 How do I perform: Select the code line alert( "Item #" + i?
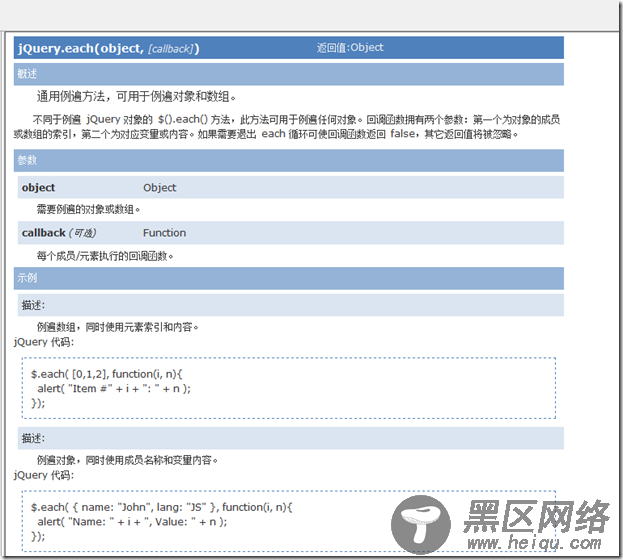[x=114, y=389]
